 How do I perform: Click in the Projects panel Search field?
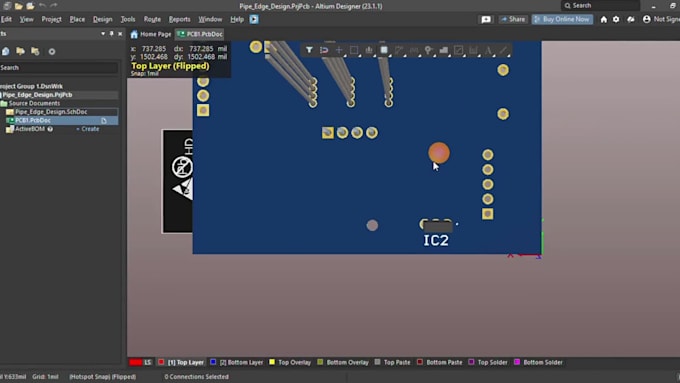pyautogui.click(x=59, y=67)
